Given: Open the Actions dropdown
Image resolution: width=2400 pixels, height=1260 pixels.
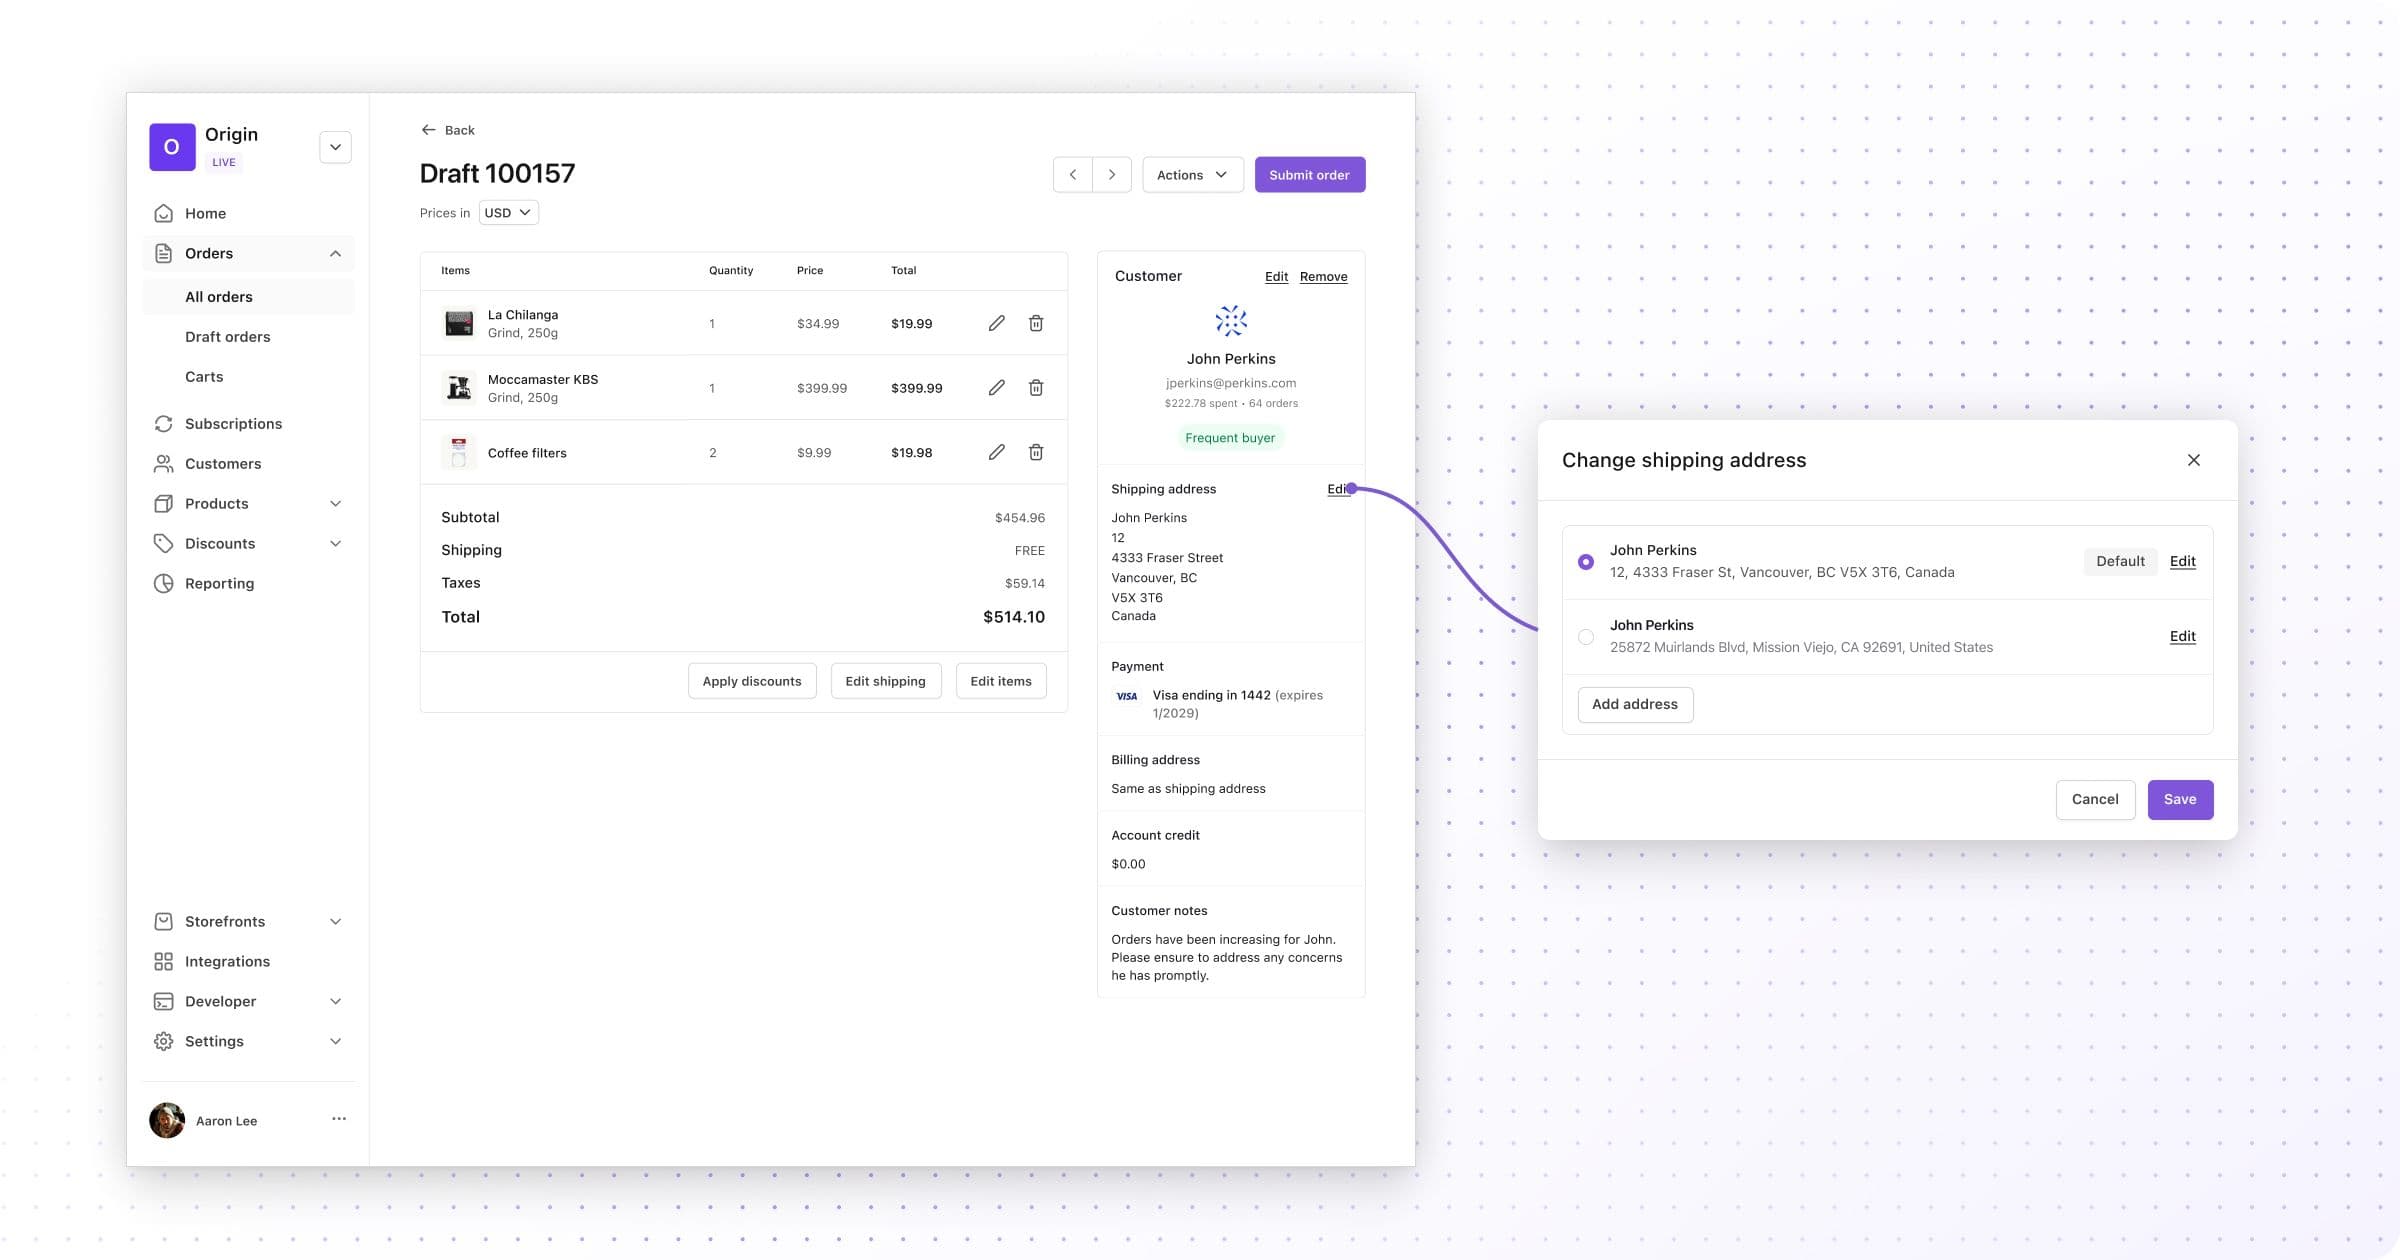Looking at the screenshot, I should (x=1192, y=174).
